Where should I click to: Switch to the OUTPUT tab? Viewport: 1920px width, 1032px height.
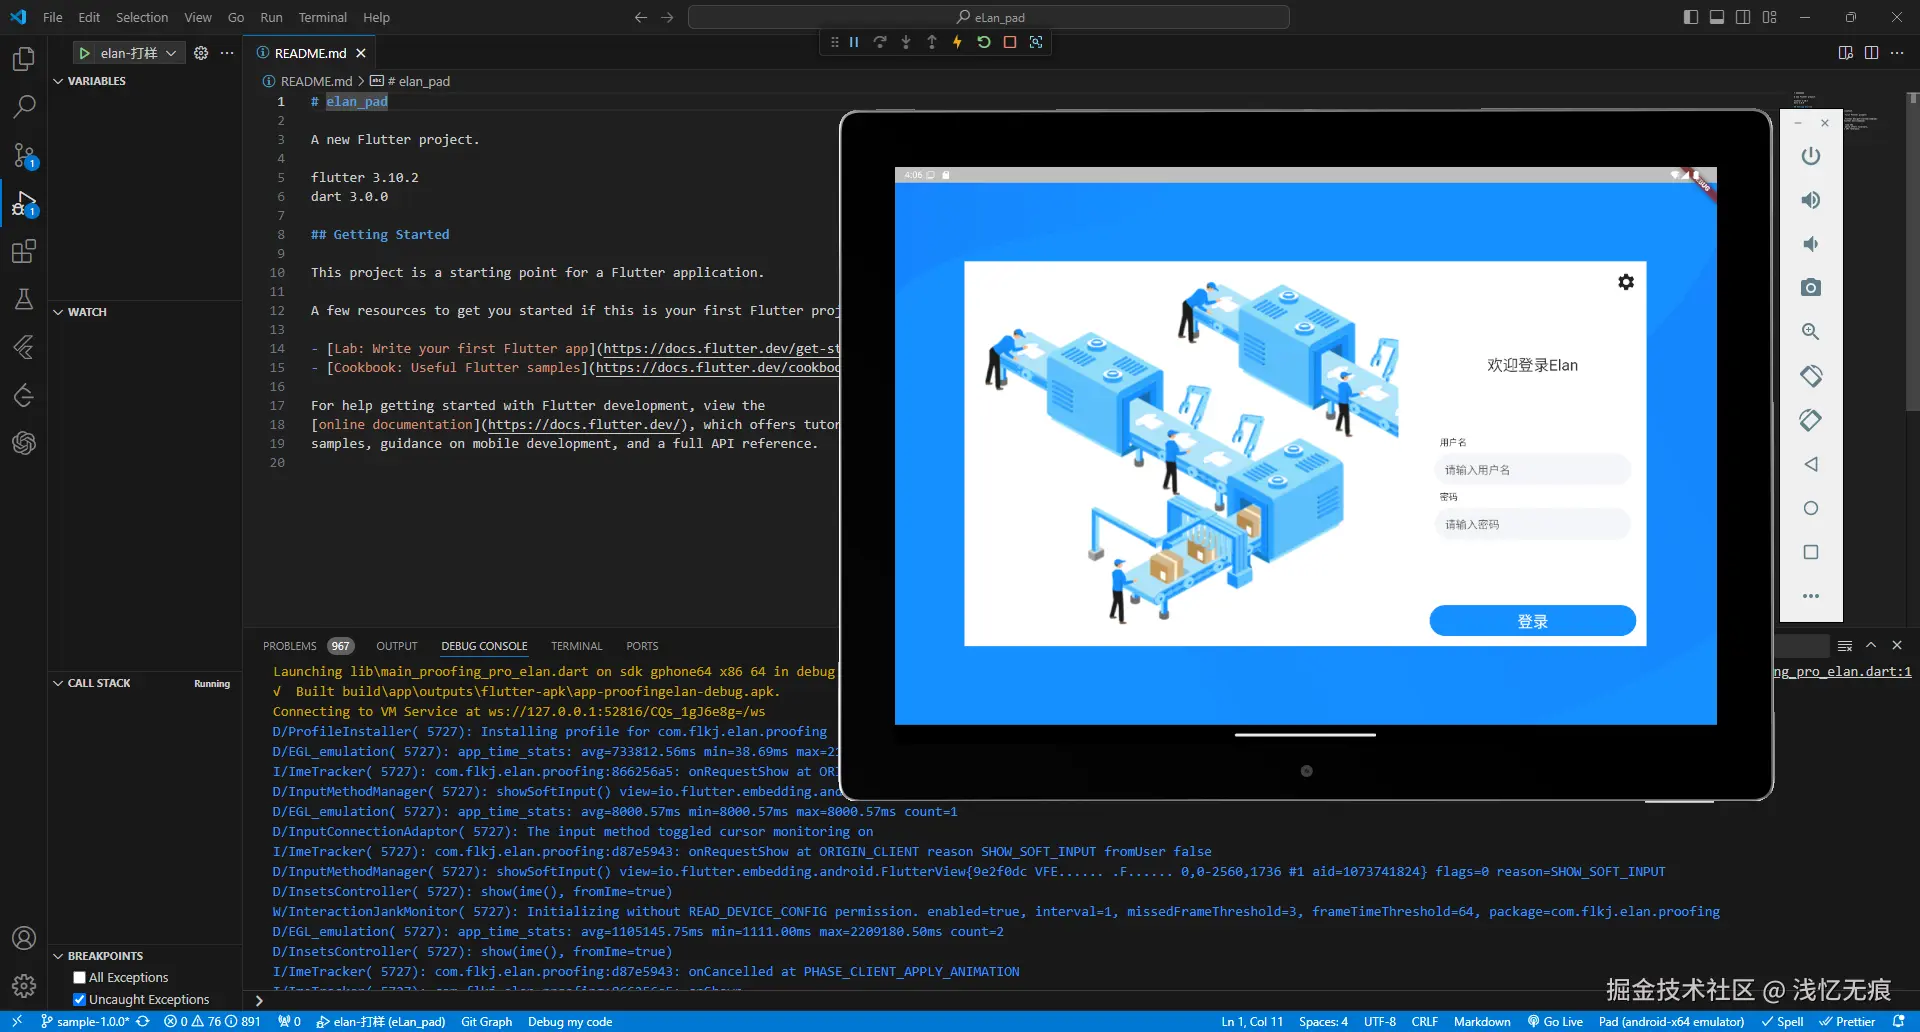397,646
